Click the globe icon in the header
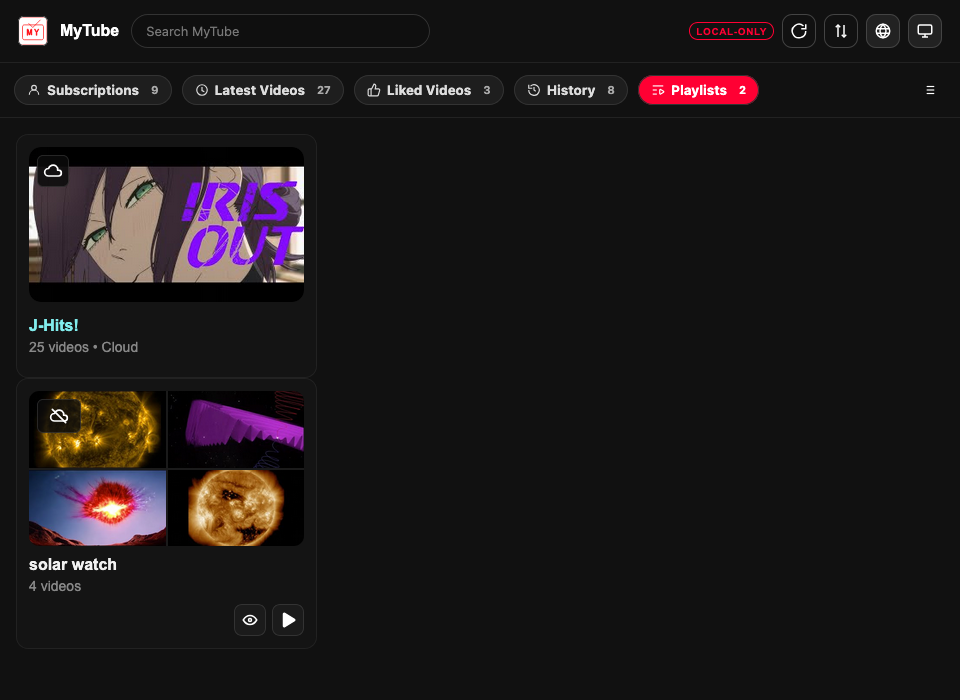Screen dimensions: 960x700 [883, 31]
